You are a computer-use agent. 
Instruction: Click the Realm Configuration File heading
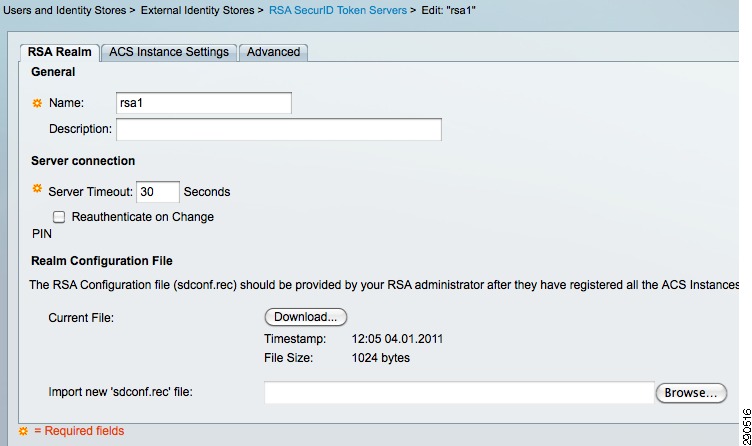point(102,261)
